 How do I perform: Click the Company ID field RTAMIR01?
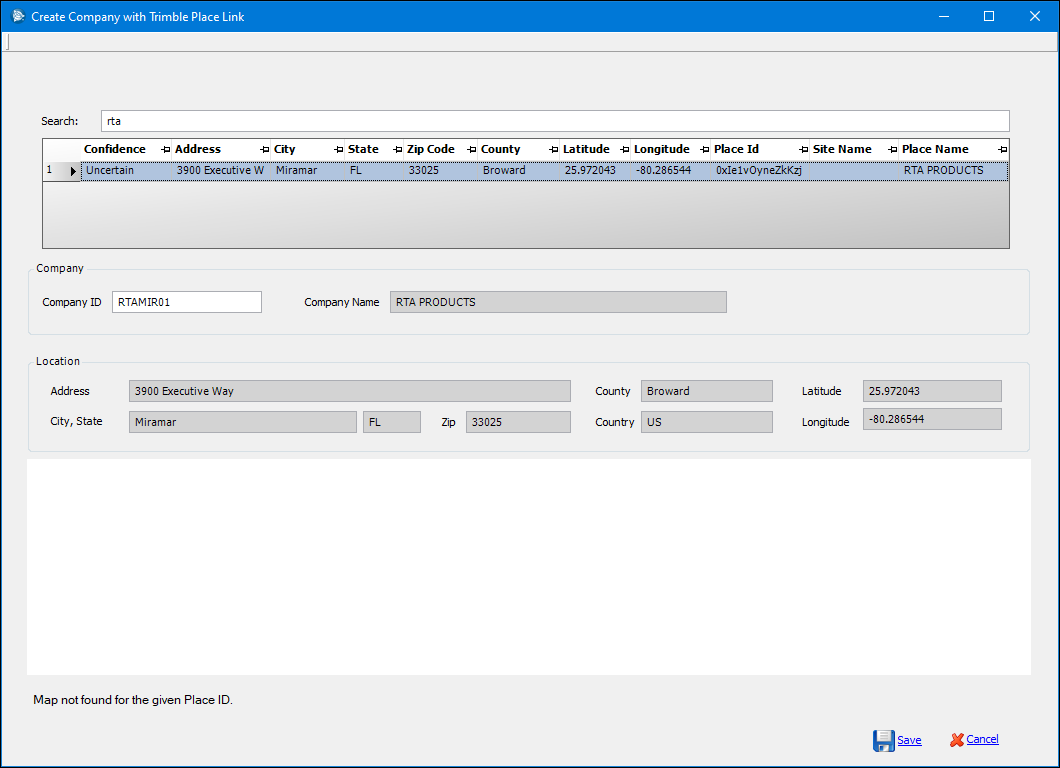[x=186, y=302]
